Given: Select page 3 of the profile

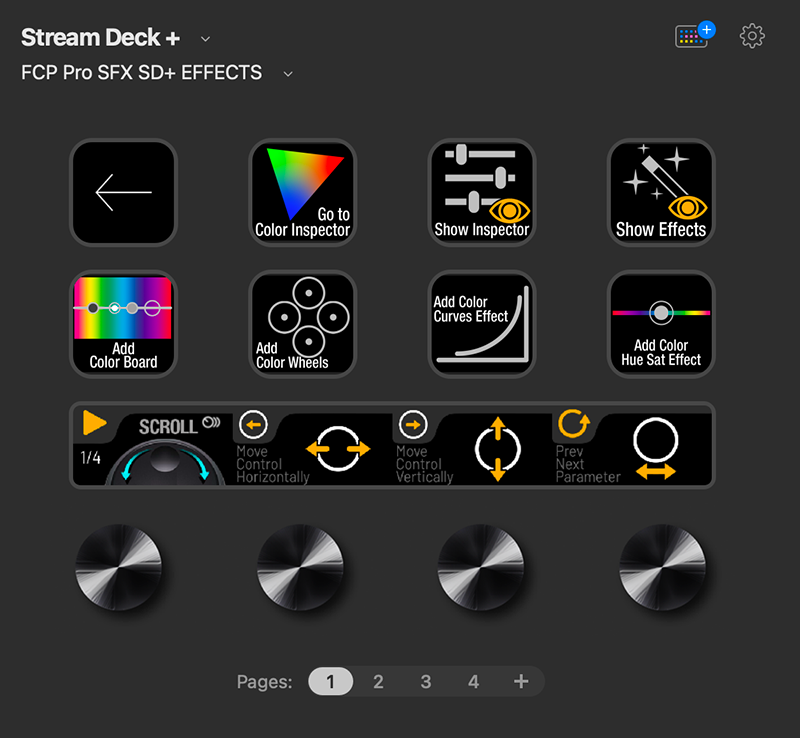Looking at the screenshot, I should pos(426,681).
